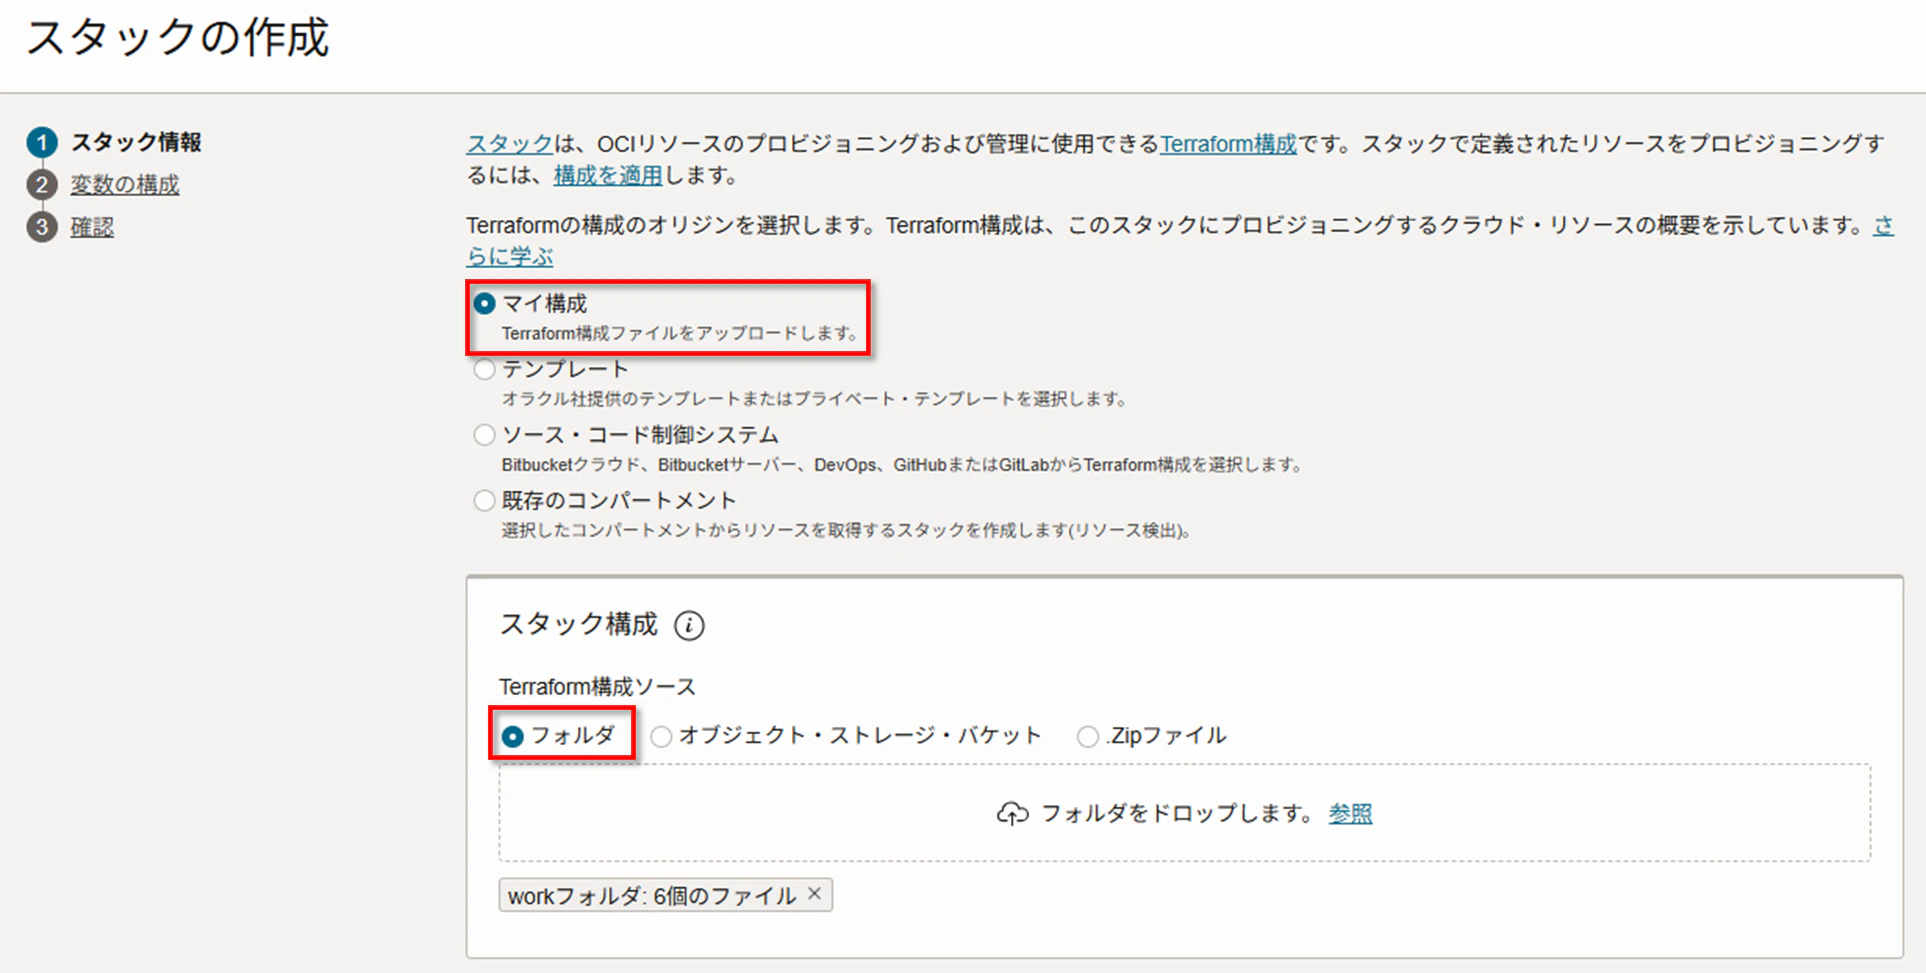Image resolution: width=1926 pixels, height=973 pixels.
Task: Remove the workフォルダ file chip with X
Action: [x=815, y=894]
